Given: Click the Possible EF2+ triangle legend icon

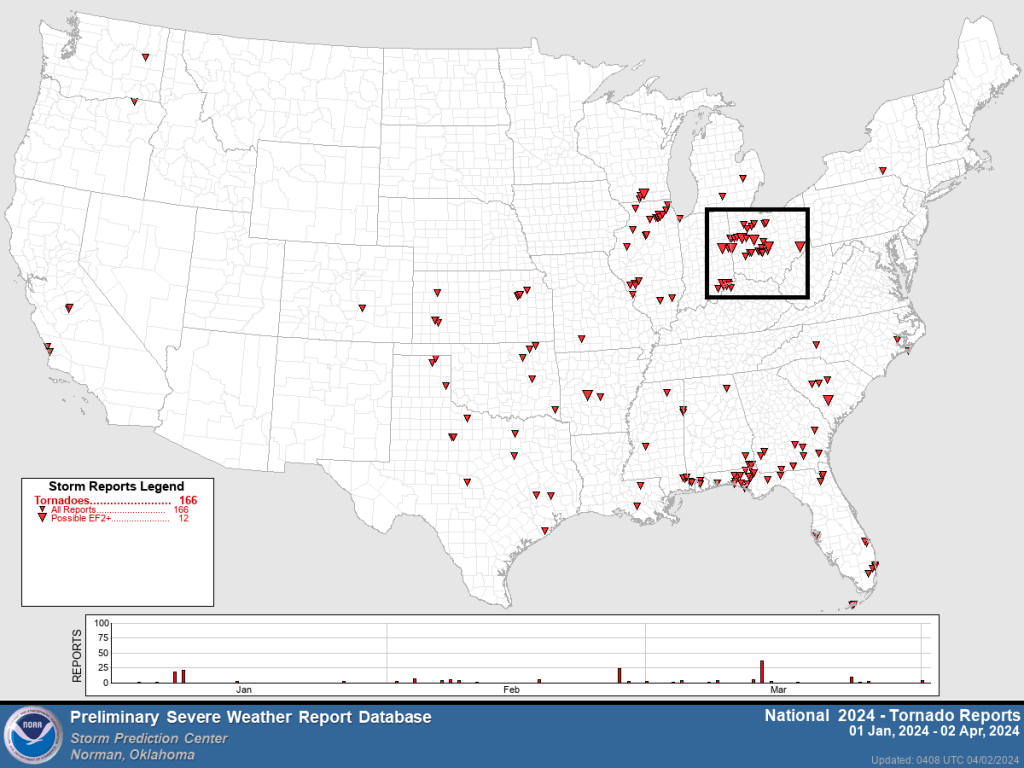Looking at the screenshot, I should click(42, 519).
